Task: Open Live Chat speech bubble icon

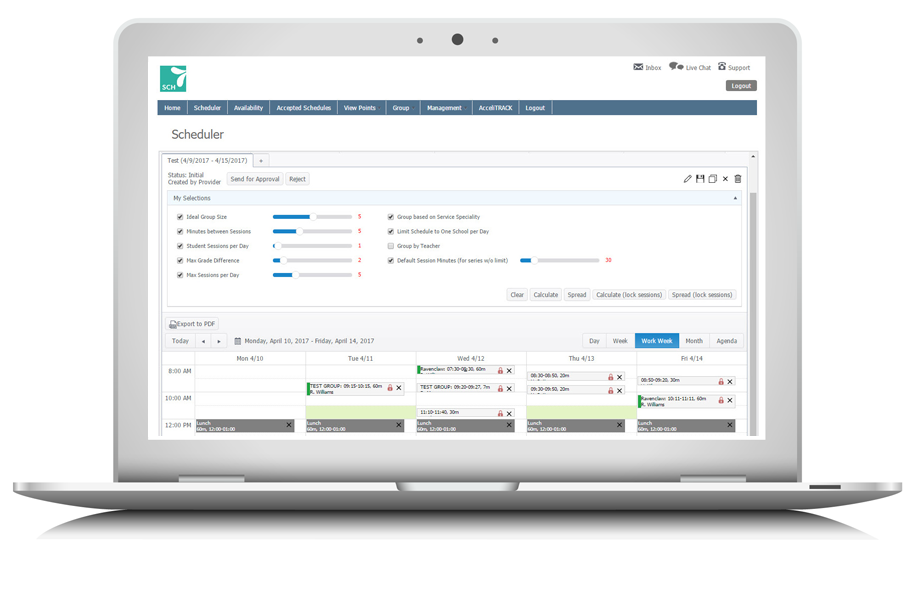Action: pyautogui.click(x=676, y=67)
